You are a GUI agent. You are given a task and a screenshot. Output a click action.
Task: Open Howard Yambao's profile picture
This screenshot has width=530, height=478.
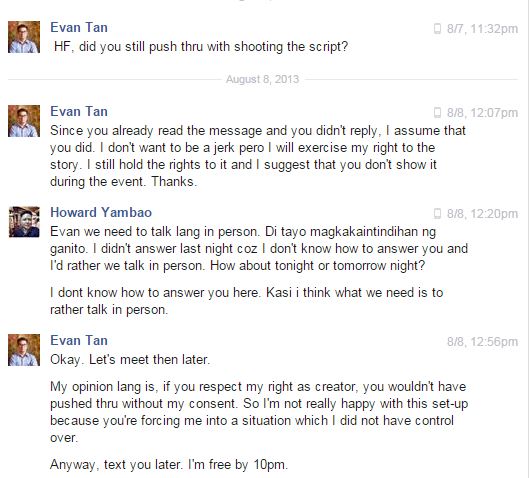coord(24,222)
